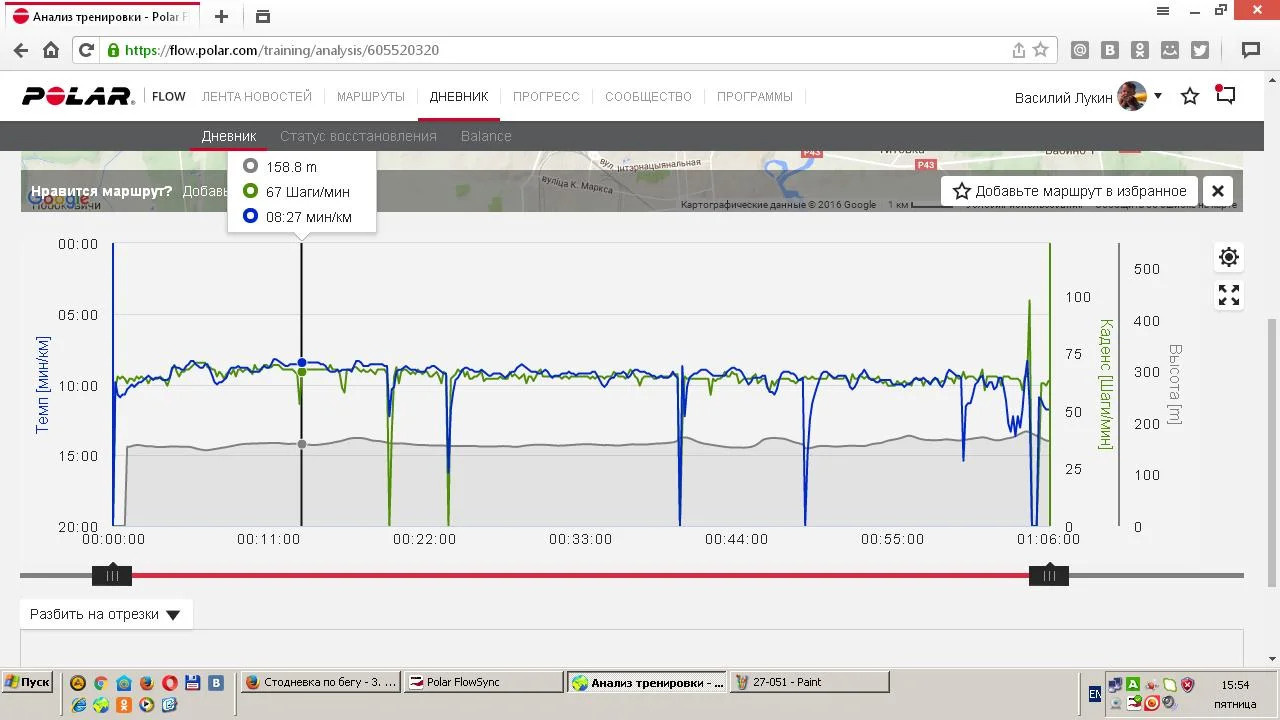This screenshot has height=720, width=1280.
Task: Click the VK toolbar icon
Action: (1110, 50)
